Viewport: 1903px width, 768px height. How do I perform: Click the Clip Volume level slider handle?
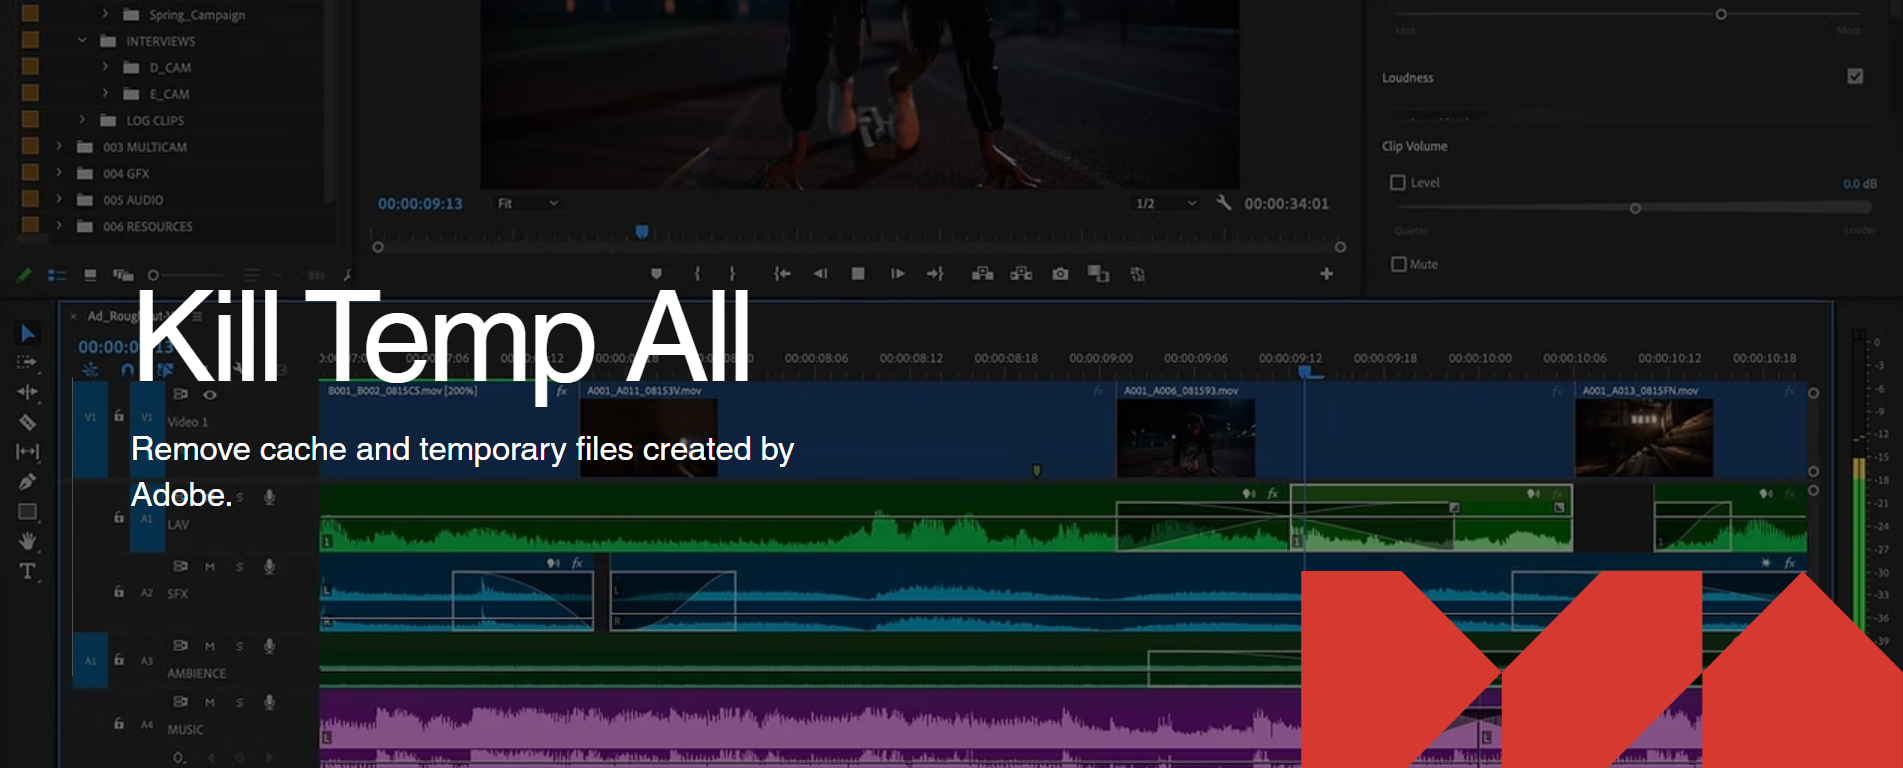1635,209
